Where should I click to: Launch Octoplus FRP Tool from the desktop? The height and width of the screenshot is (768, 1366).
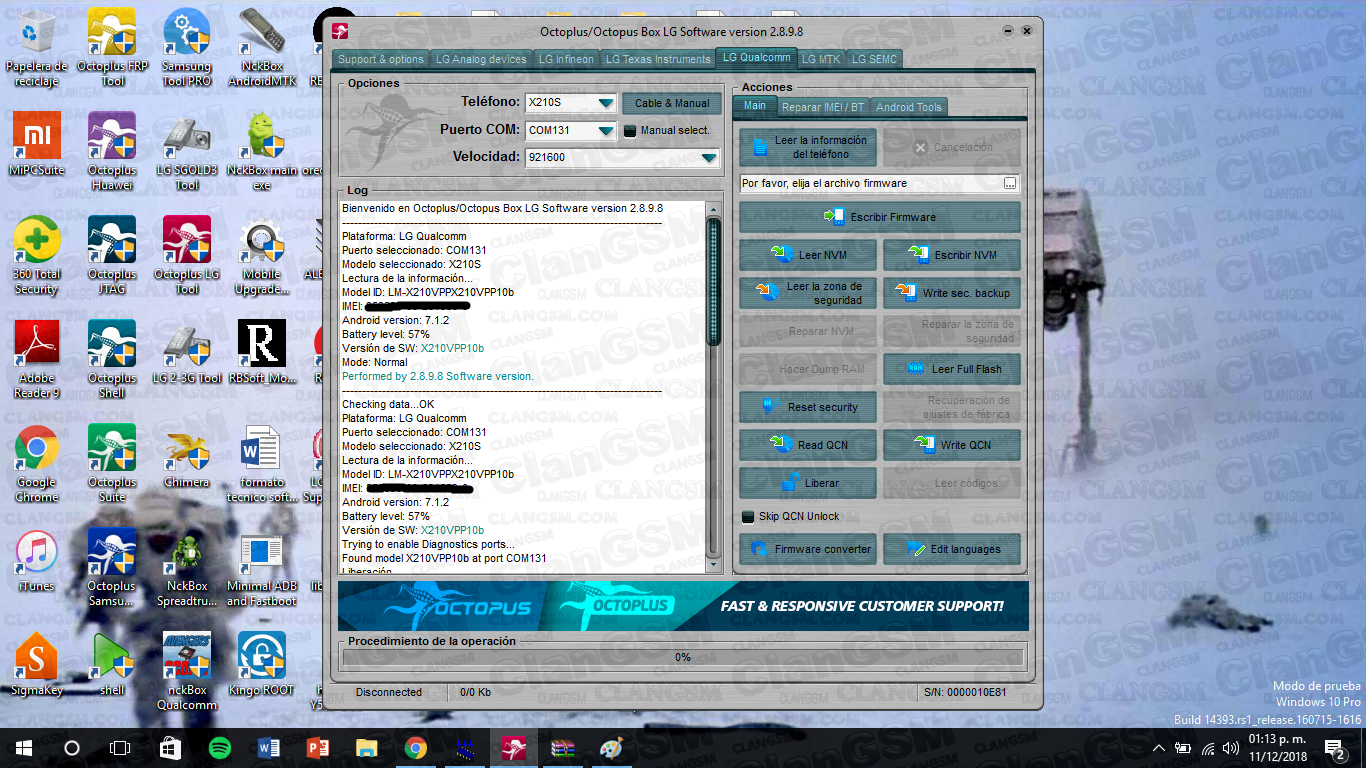[112, 47]
